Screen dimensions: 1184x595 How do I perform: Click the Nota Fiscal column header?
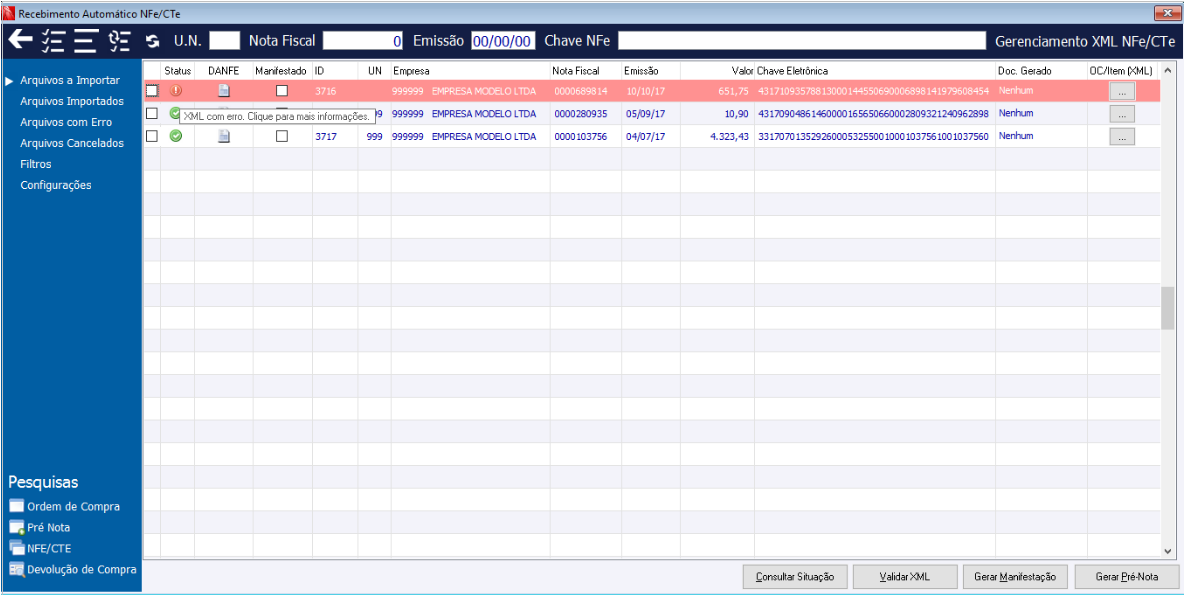click(586, 70)
